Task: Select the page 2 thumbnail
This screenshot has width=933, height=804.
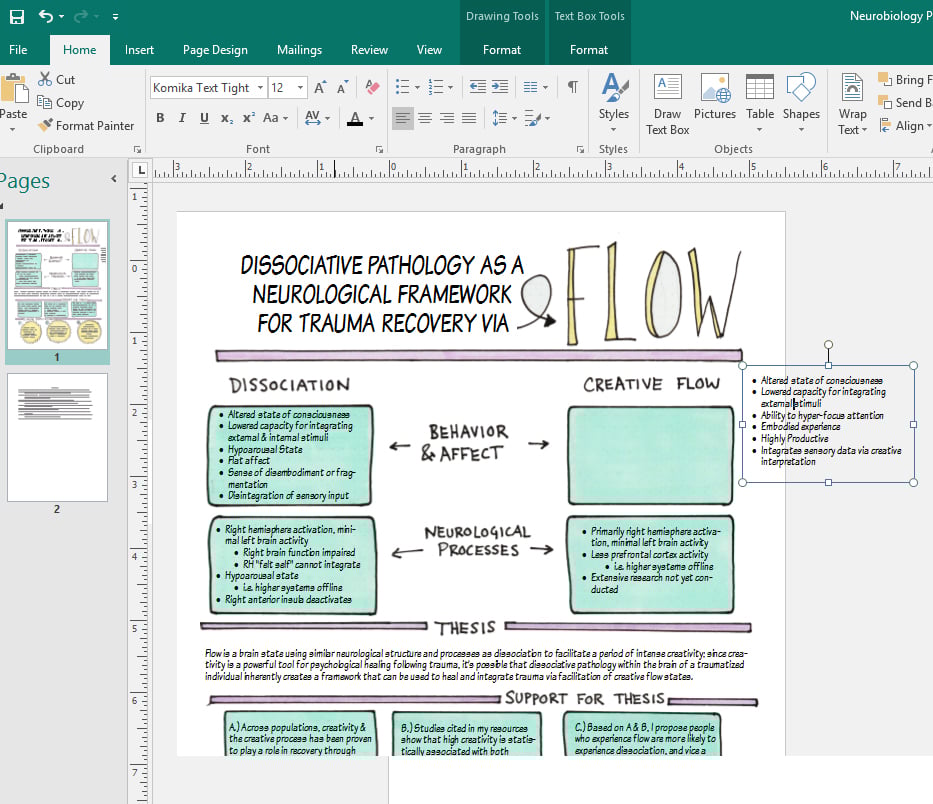Action: pos(57,437)
